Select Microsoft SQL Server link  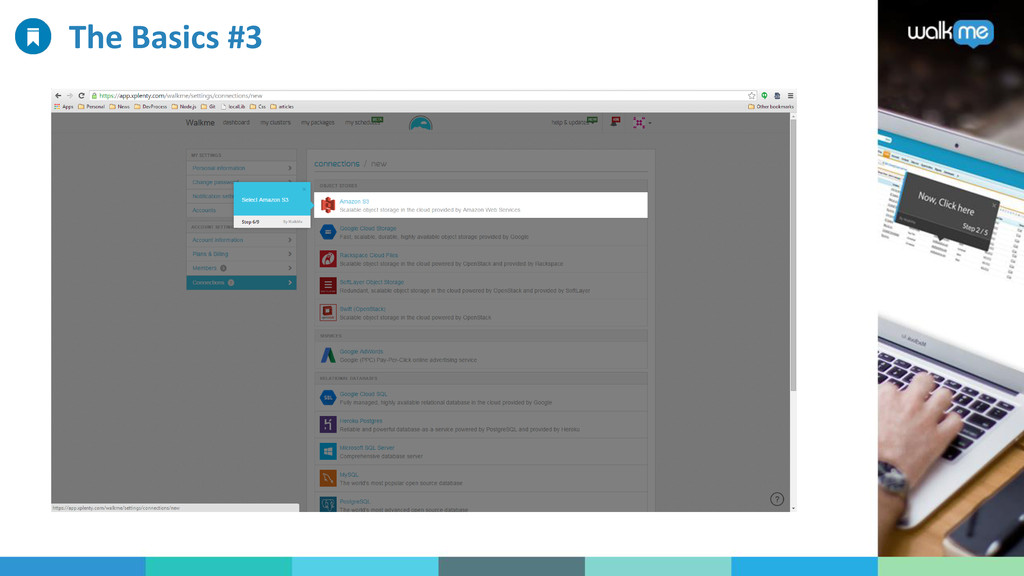(367, 447)
